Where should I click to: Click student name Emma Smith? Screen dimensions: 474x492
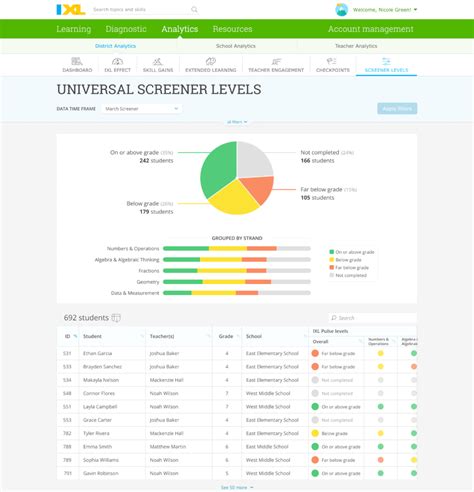tap(97, 447)
